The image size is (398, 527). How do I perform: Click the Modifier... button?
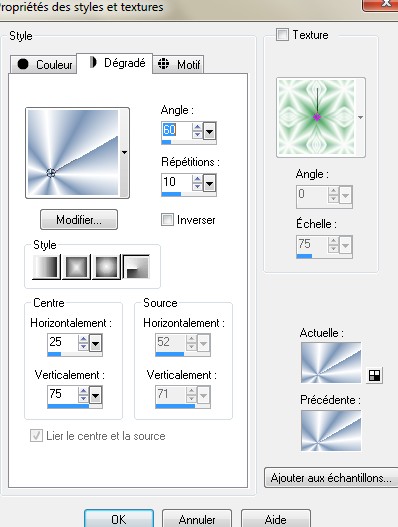[79, 220]
